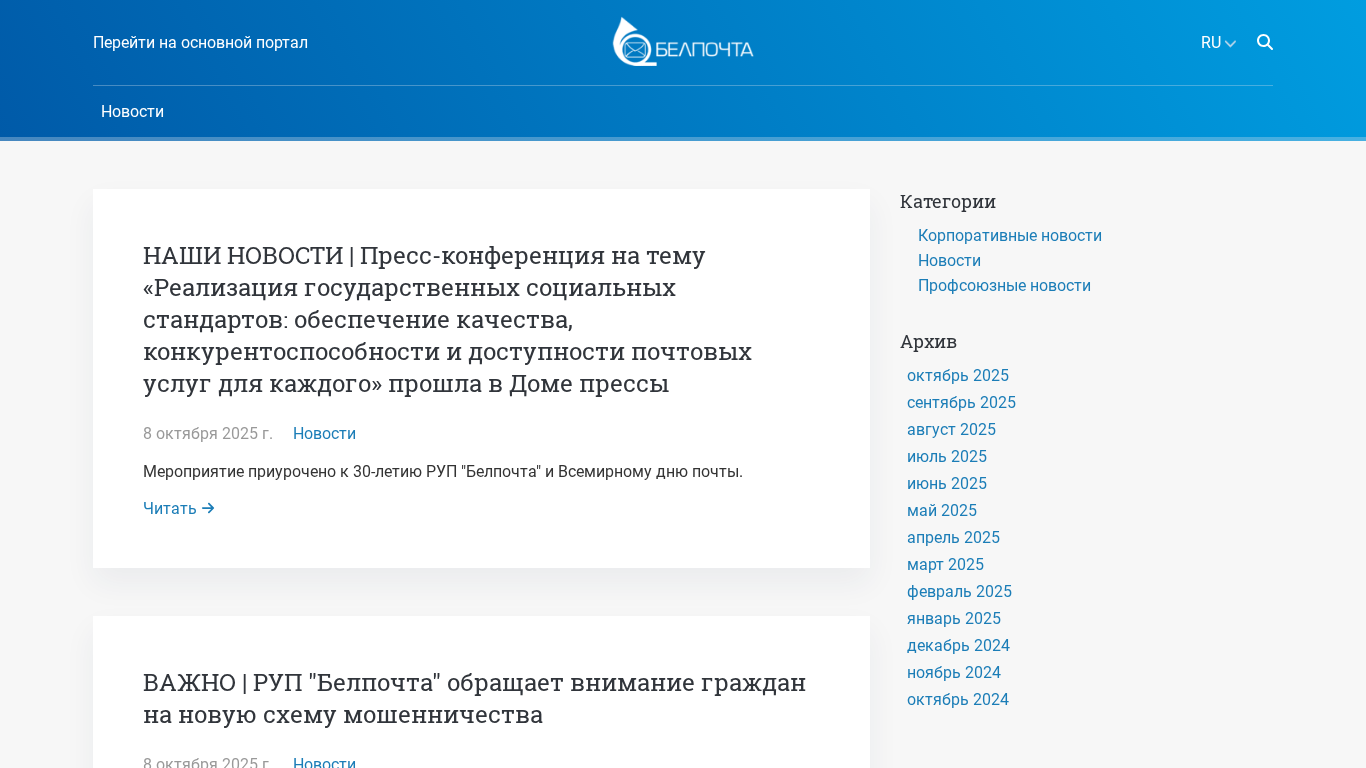
Task: Open archive for июнь 2025
Action: 947,483
